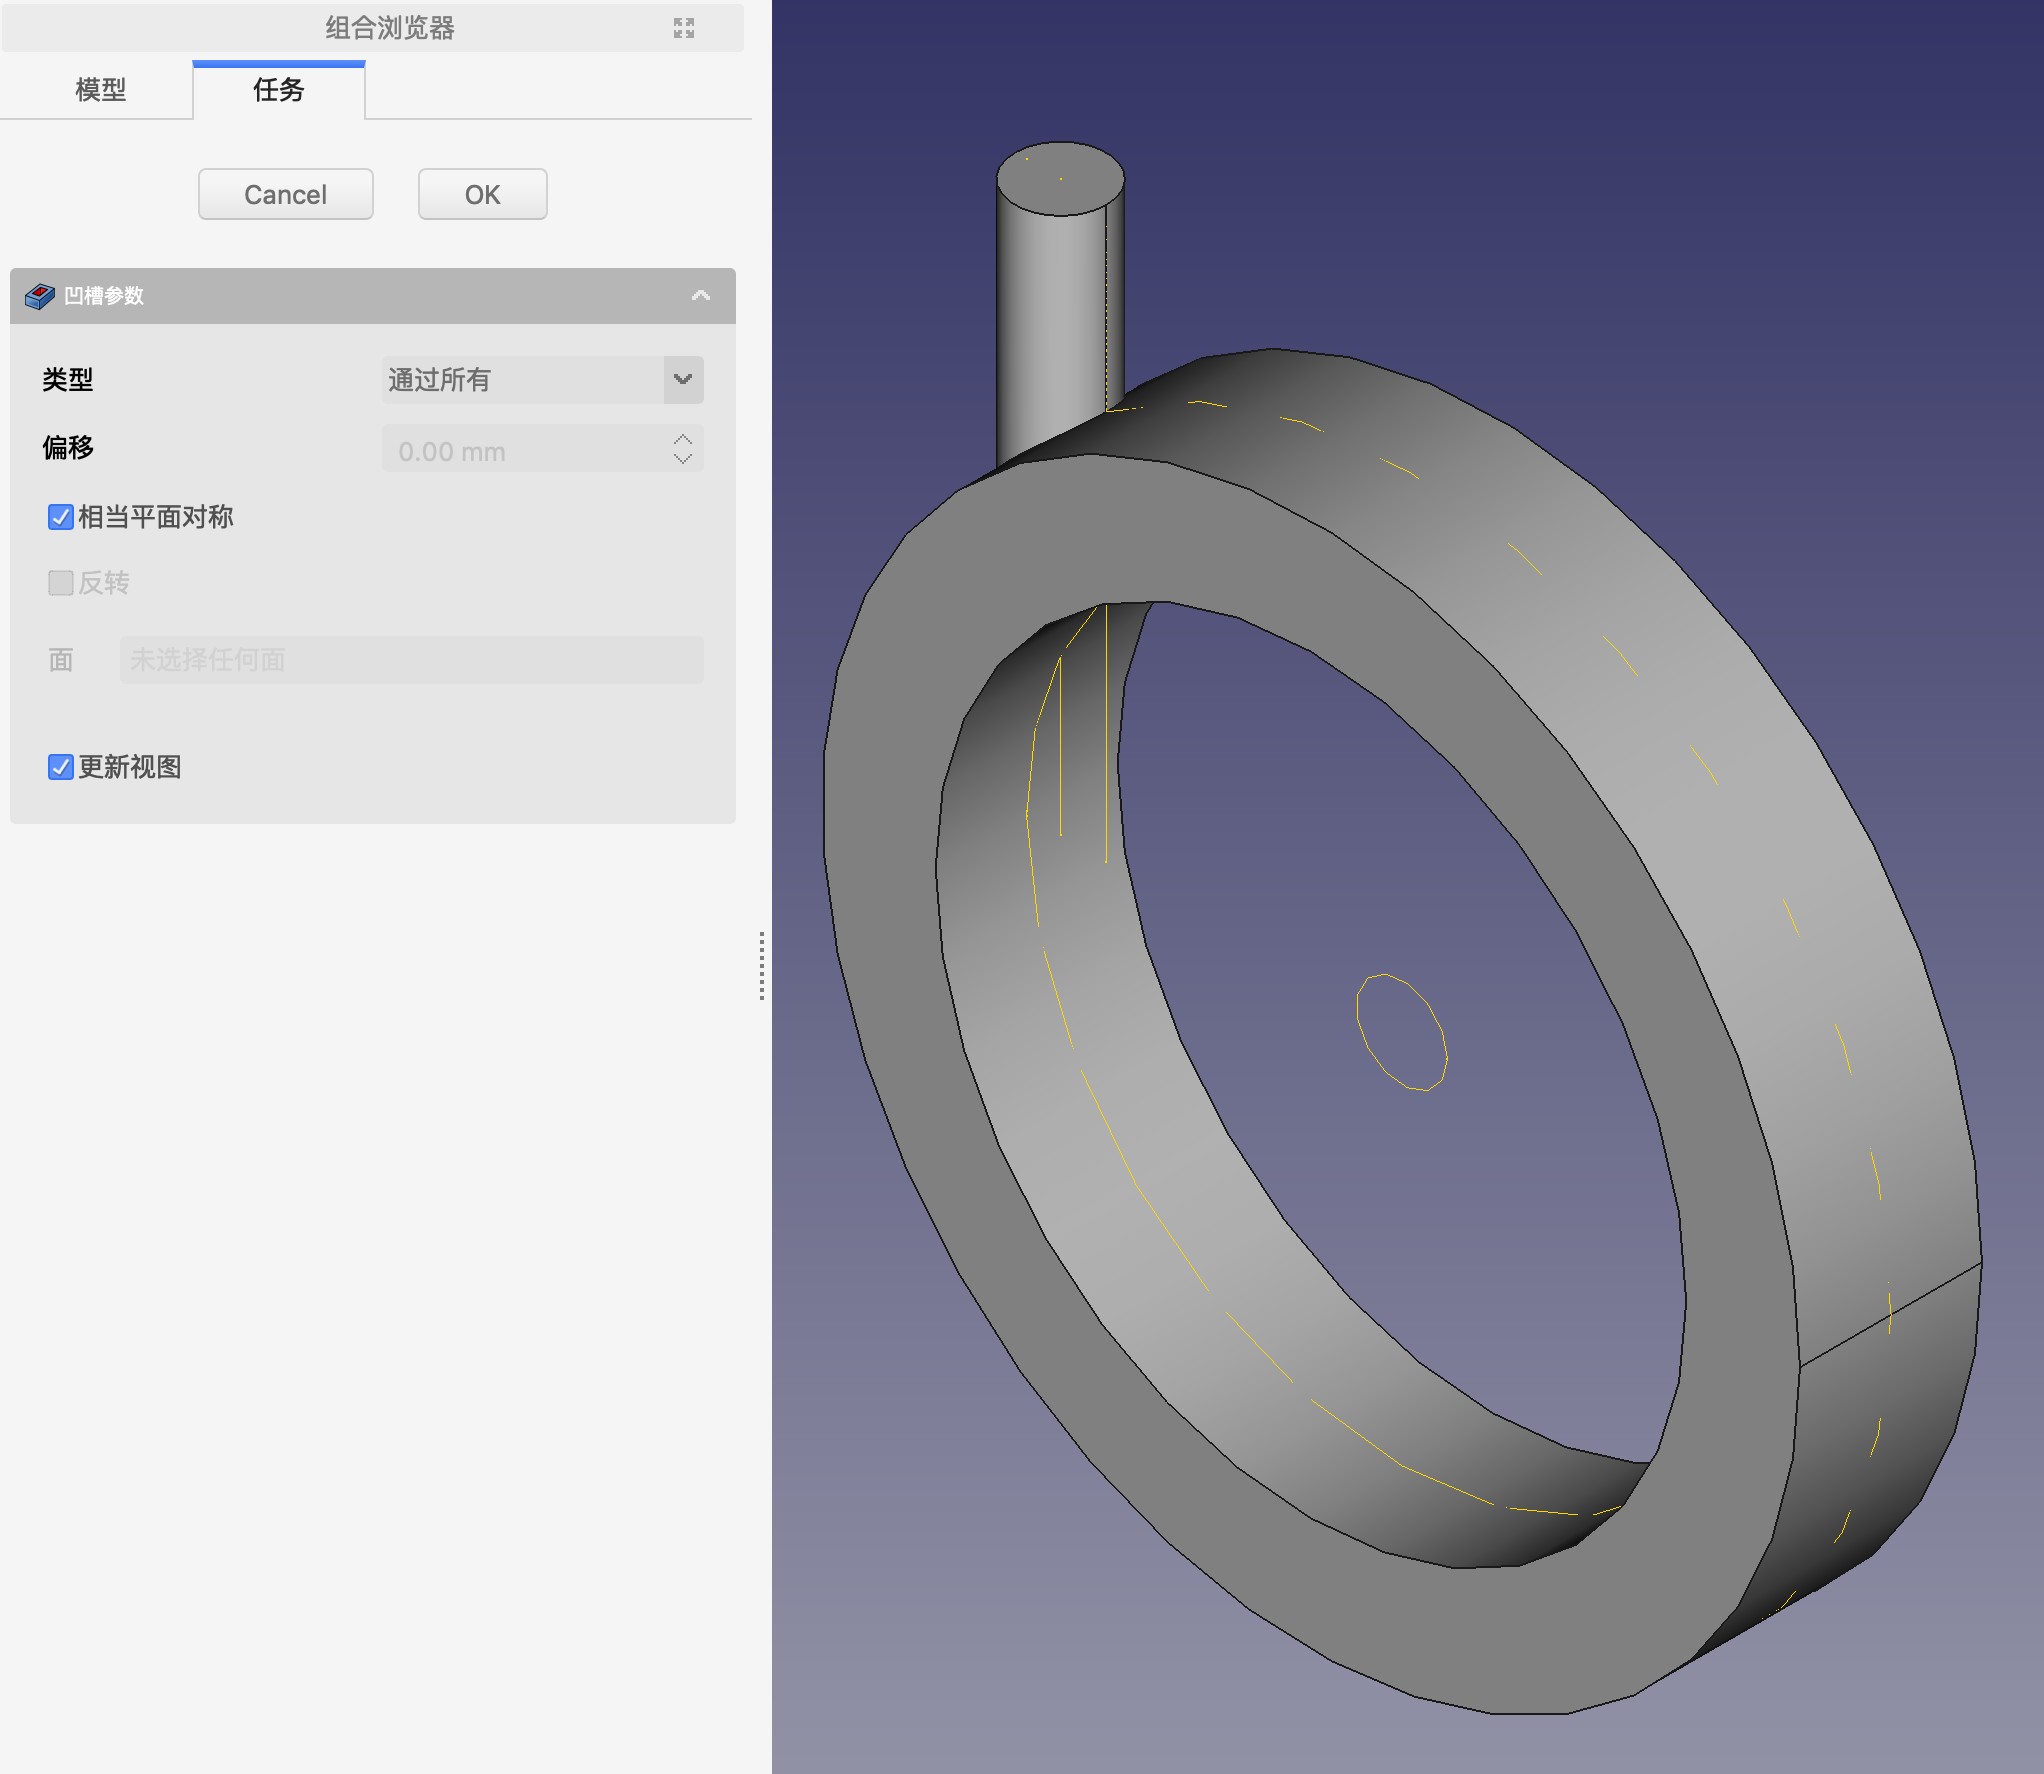Confirm with the OK button
Screen dimensions: 2044x1774
click(x=482, y=194)
